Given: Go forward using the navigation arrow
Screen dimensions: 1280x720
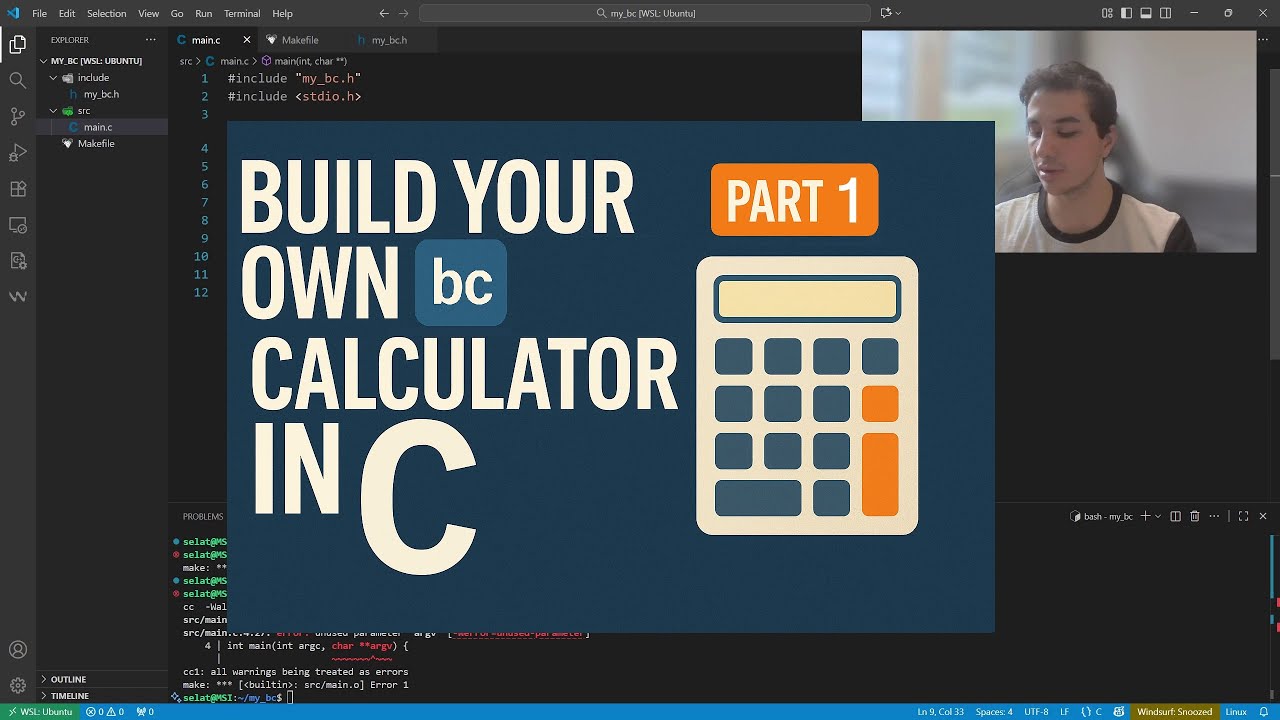Looking at the screenshot, I should tap(404, 13).
